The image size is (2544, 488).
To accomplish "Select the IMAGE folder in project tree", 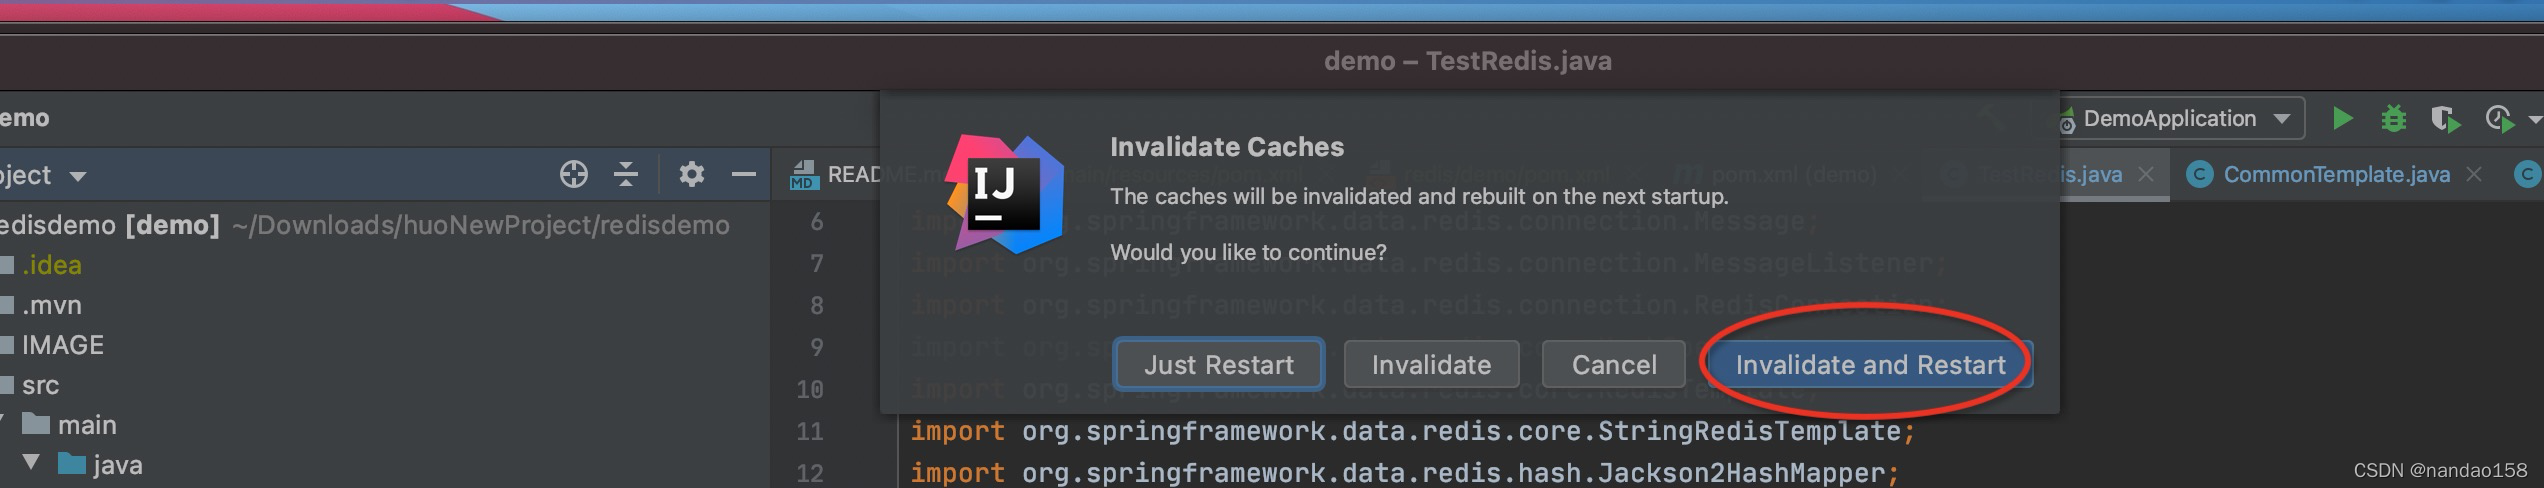I will pos(62,345).
